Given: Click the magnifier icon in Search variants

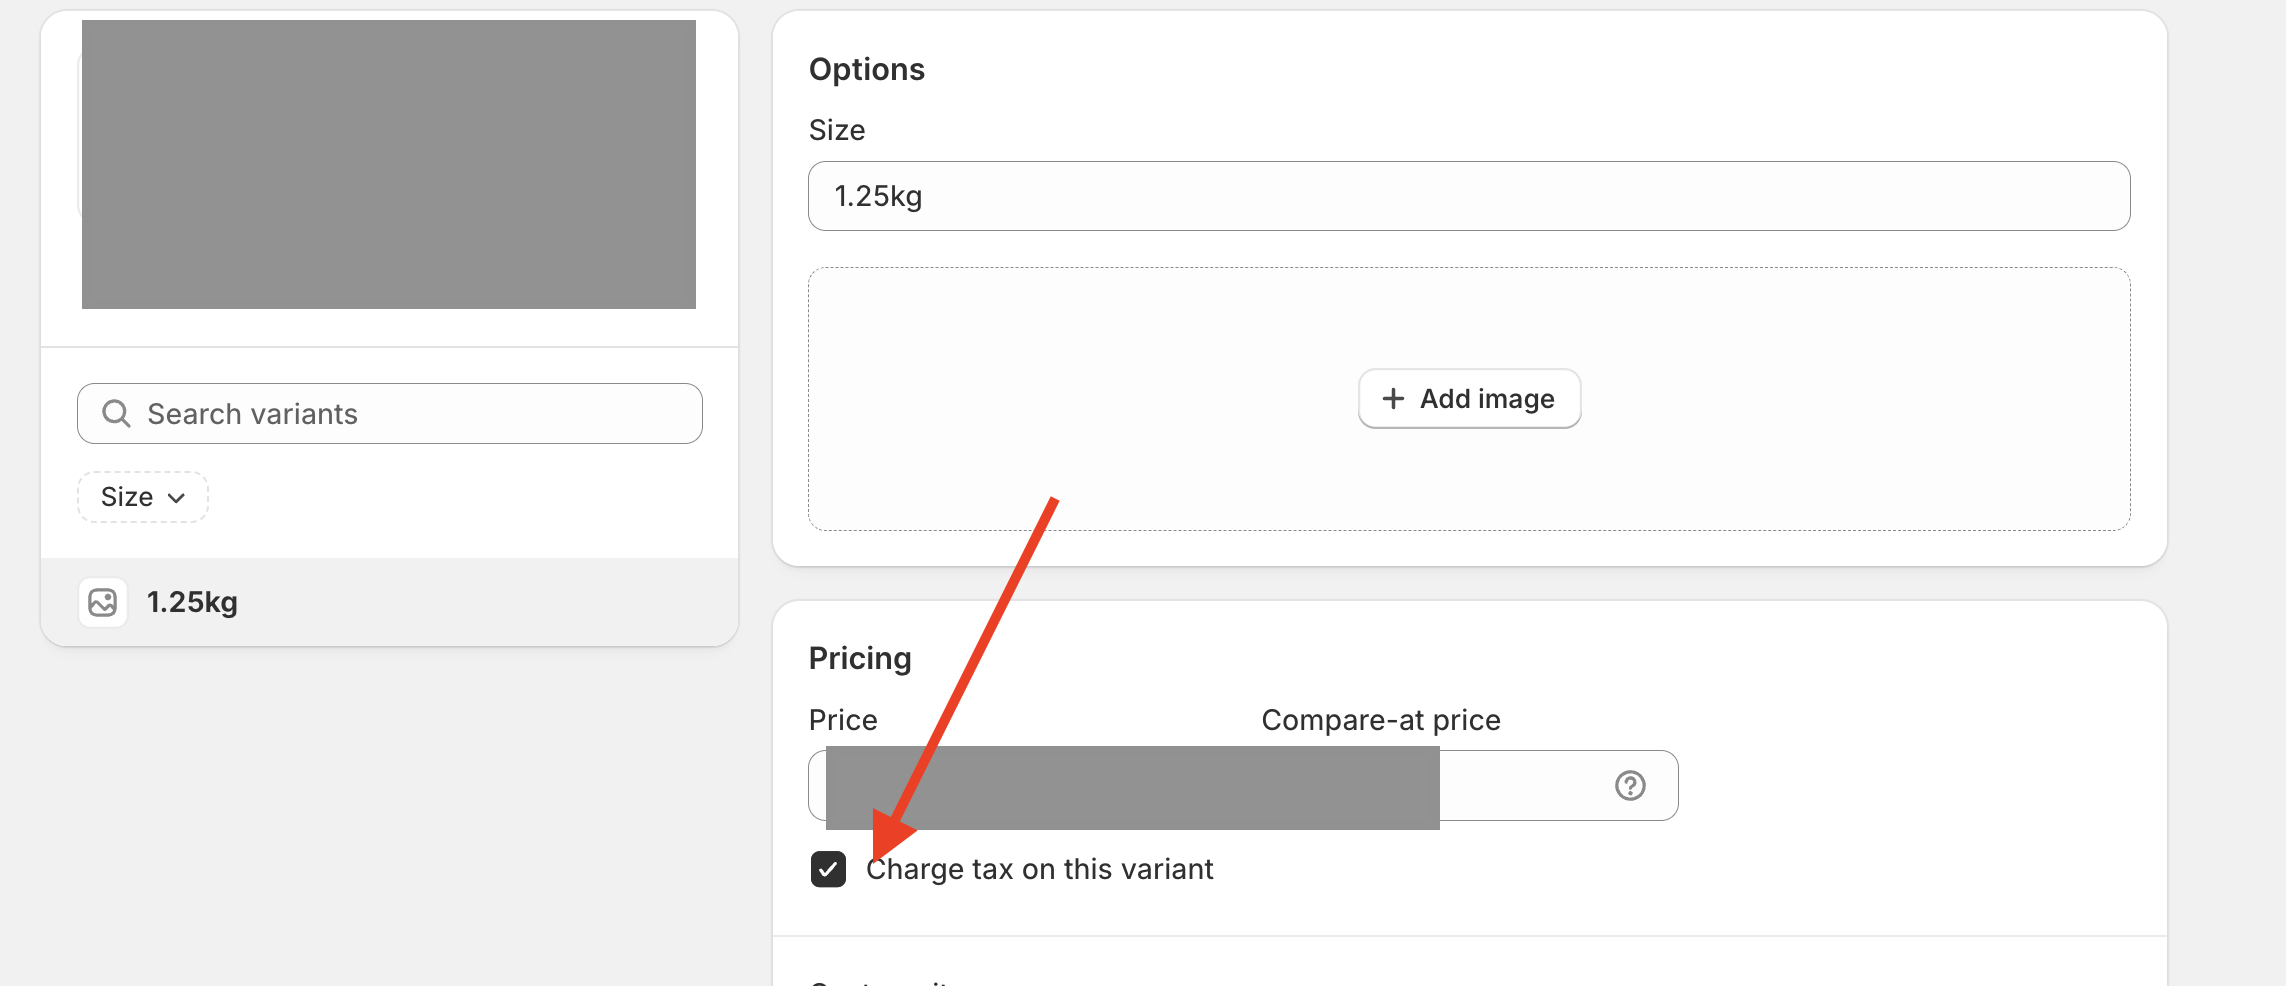Looking at the screenshot, I should coord(117,414).
